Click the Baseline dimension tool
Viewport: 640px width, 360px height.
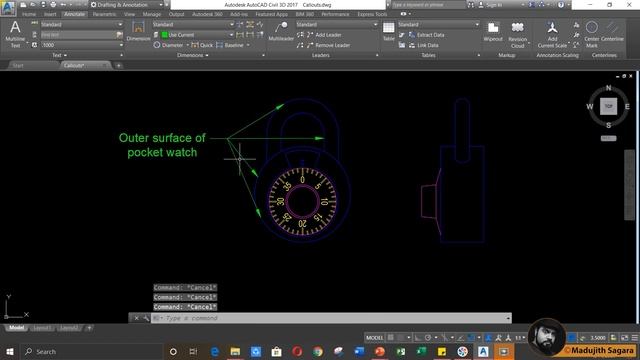point(230,45)
